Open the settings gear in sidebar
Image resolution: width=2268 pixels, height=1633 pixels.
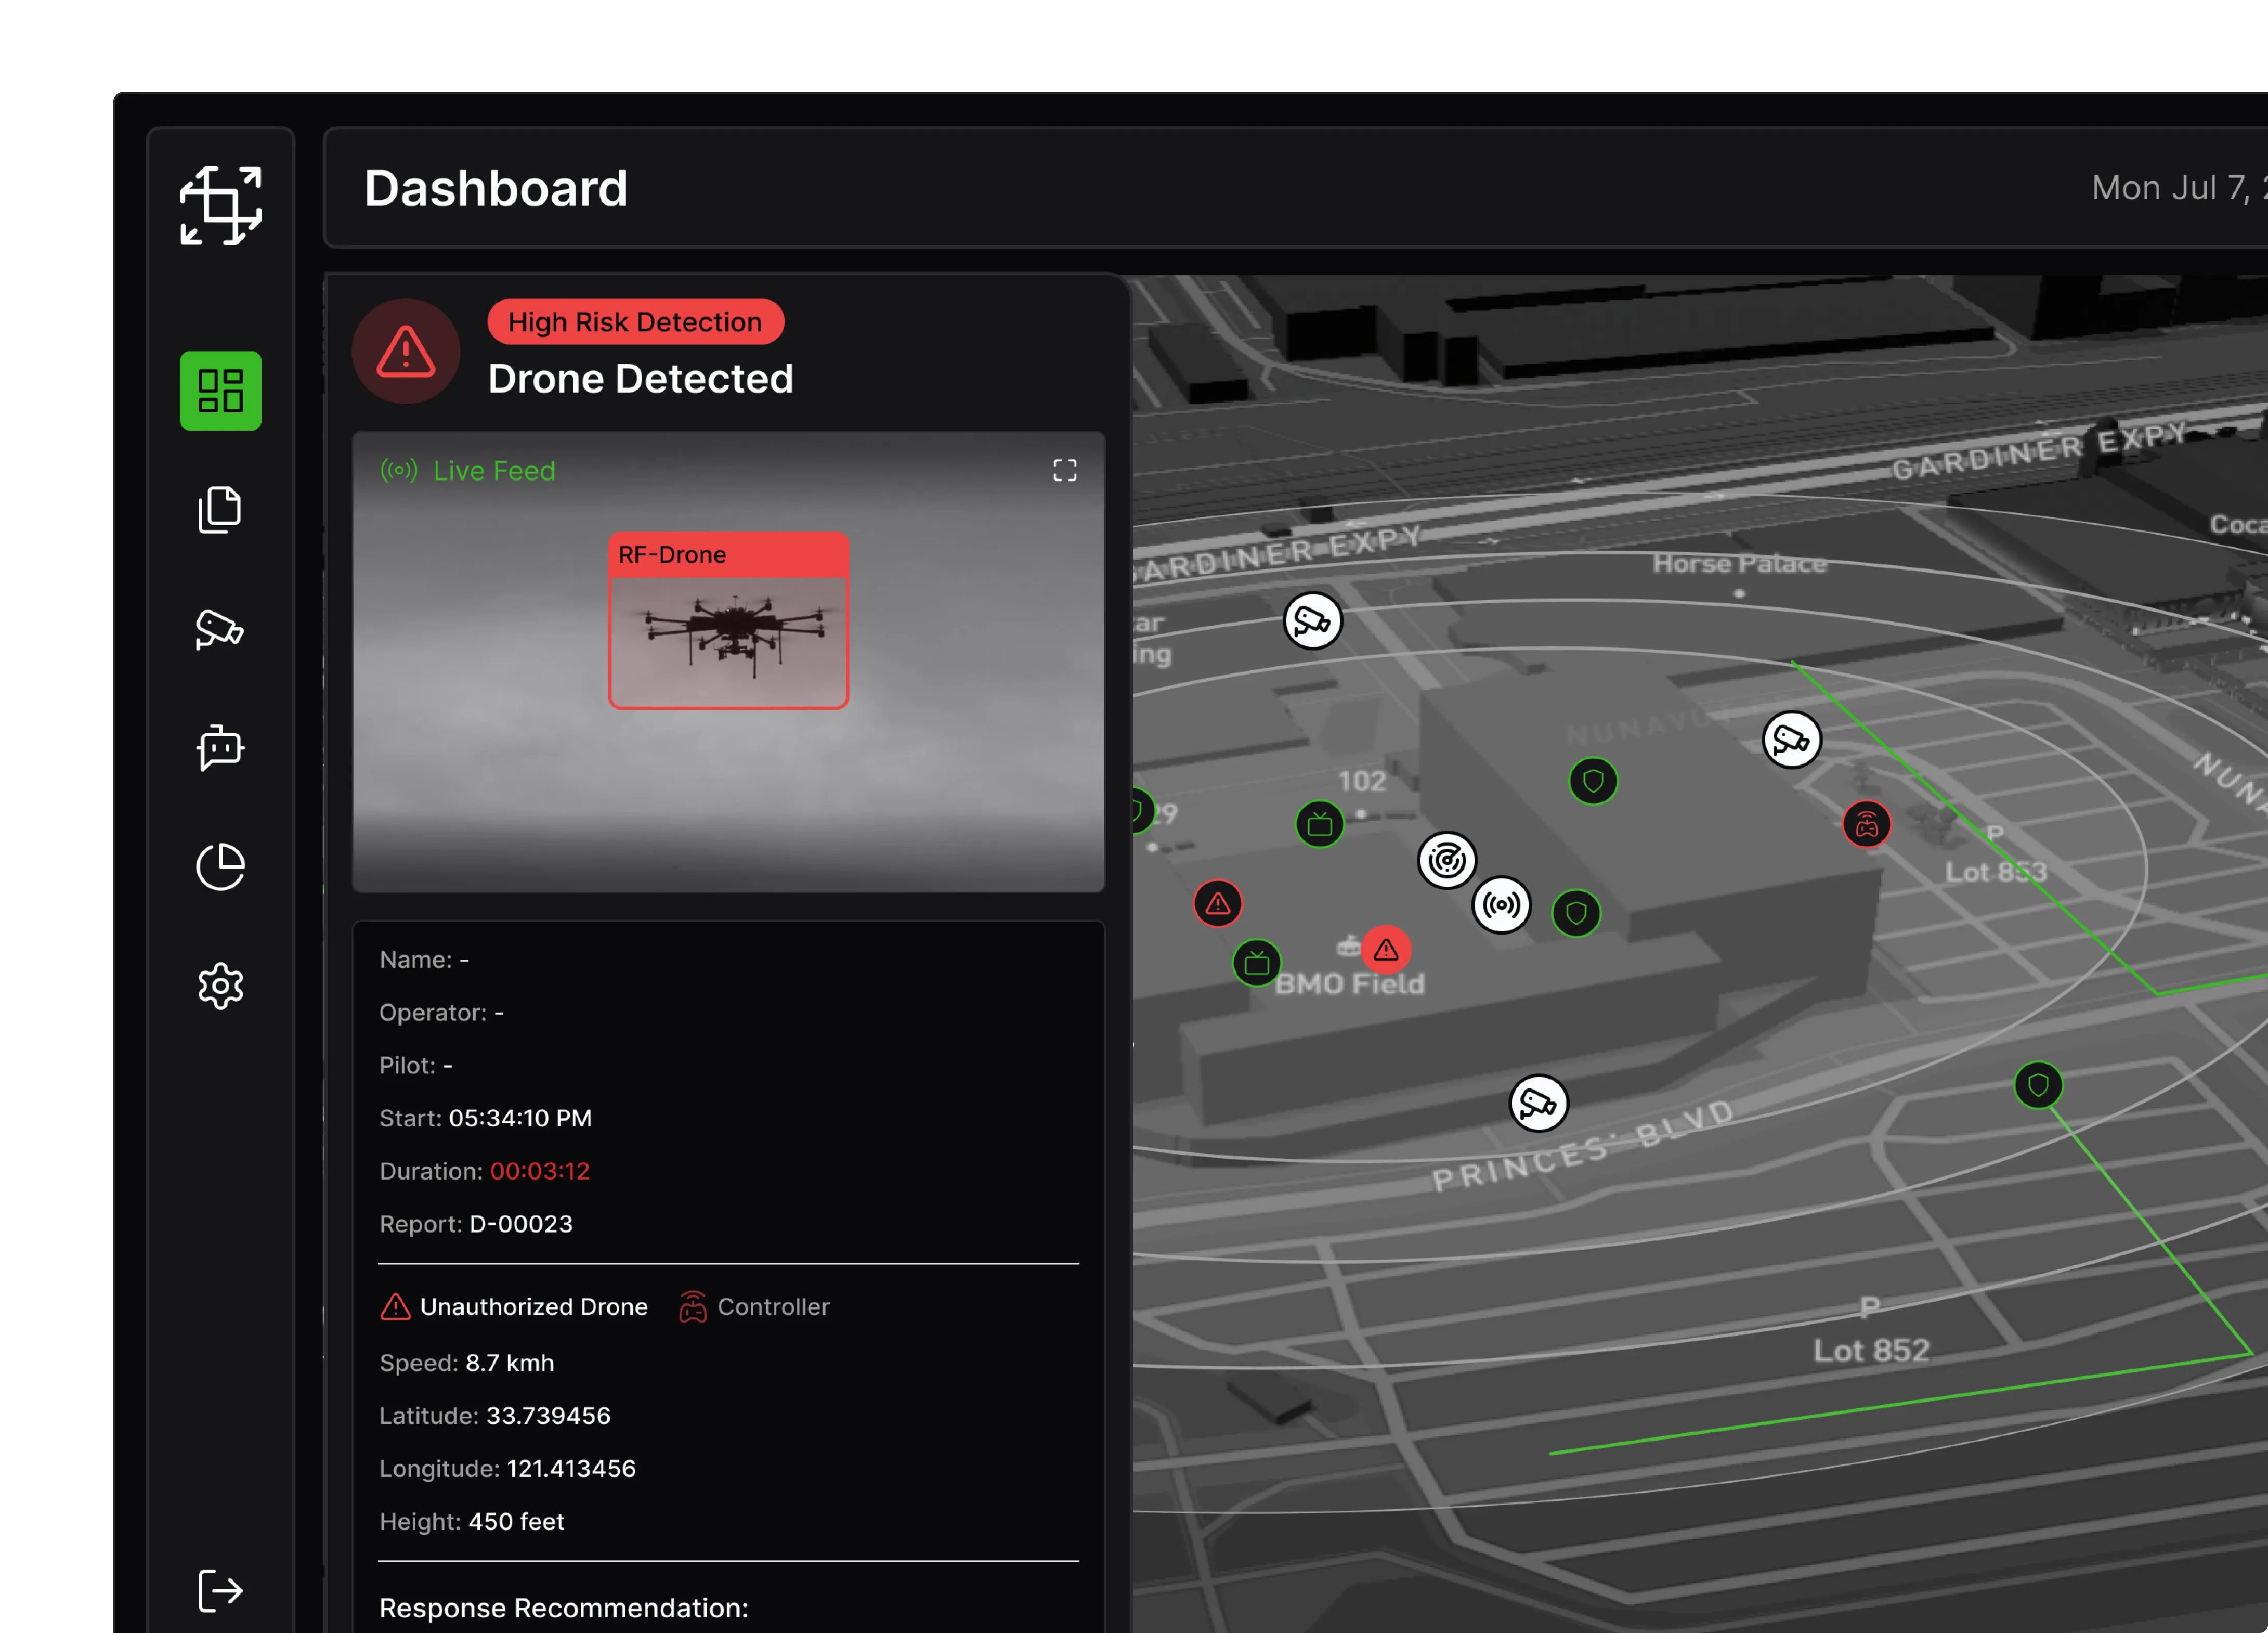pos(220,986)
